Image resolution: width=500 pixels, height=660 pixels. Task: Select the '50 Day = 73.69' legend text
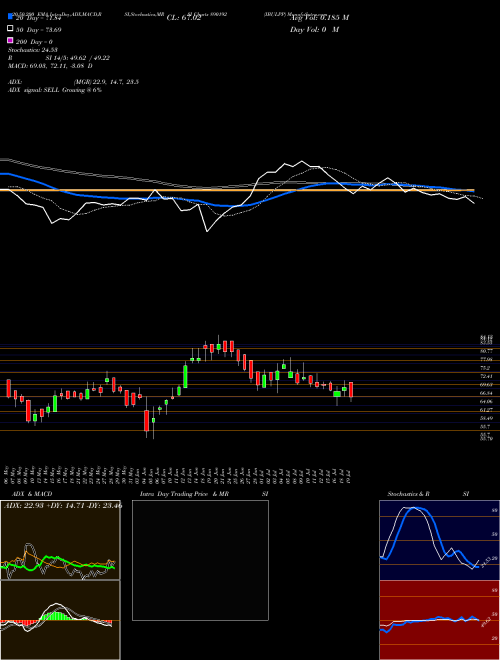(x=39, y=30)
